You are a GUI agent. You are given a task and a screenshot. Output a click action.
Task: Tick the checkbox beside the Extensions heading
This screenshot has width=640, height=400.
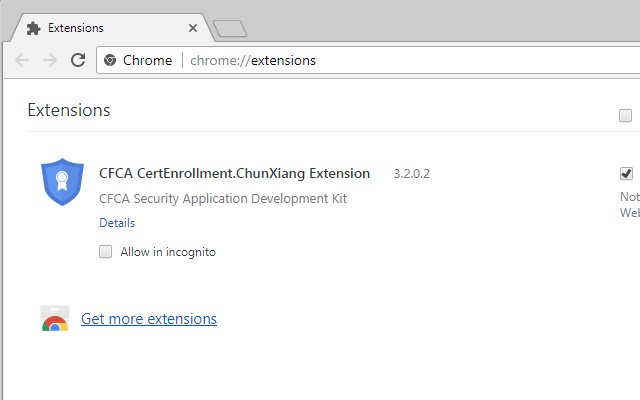625,116
